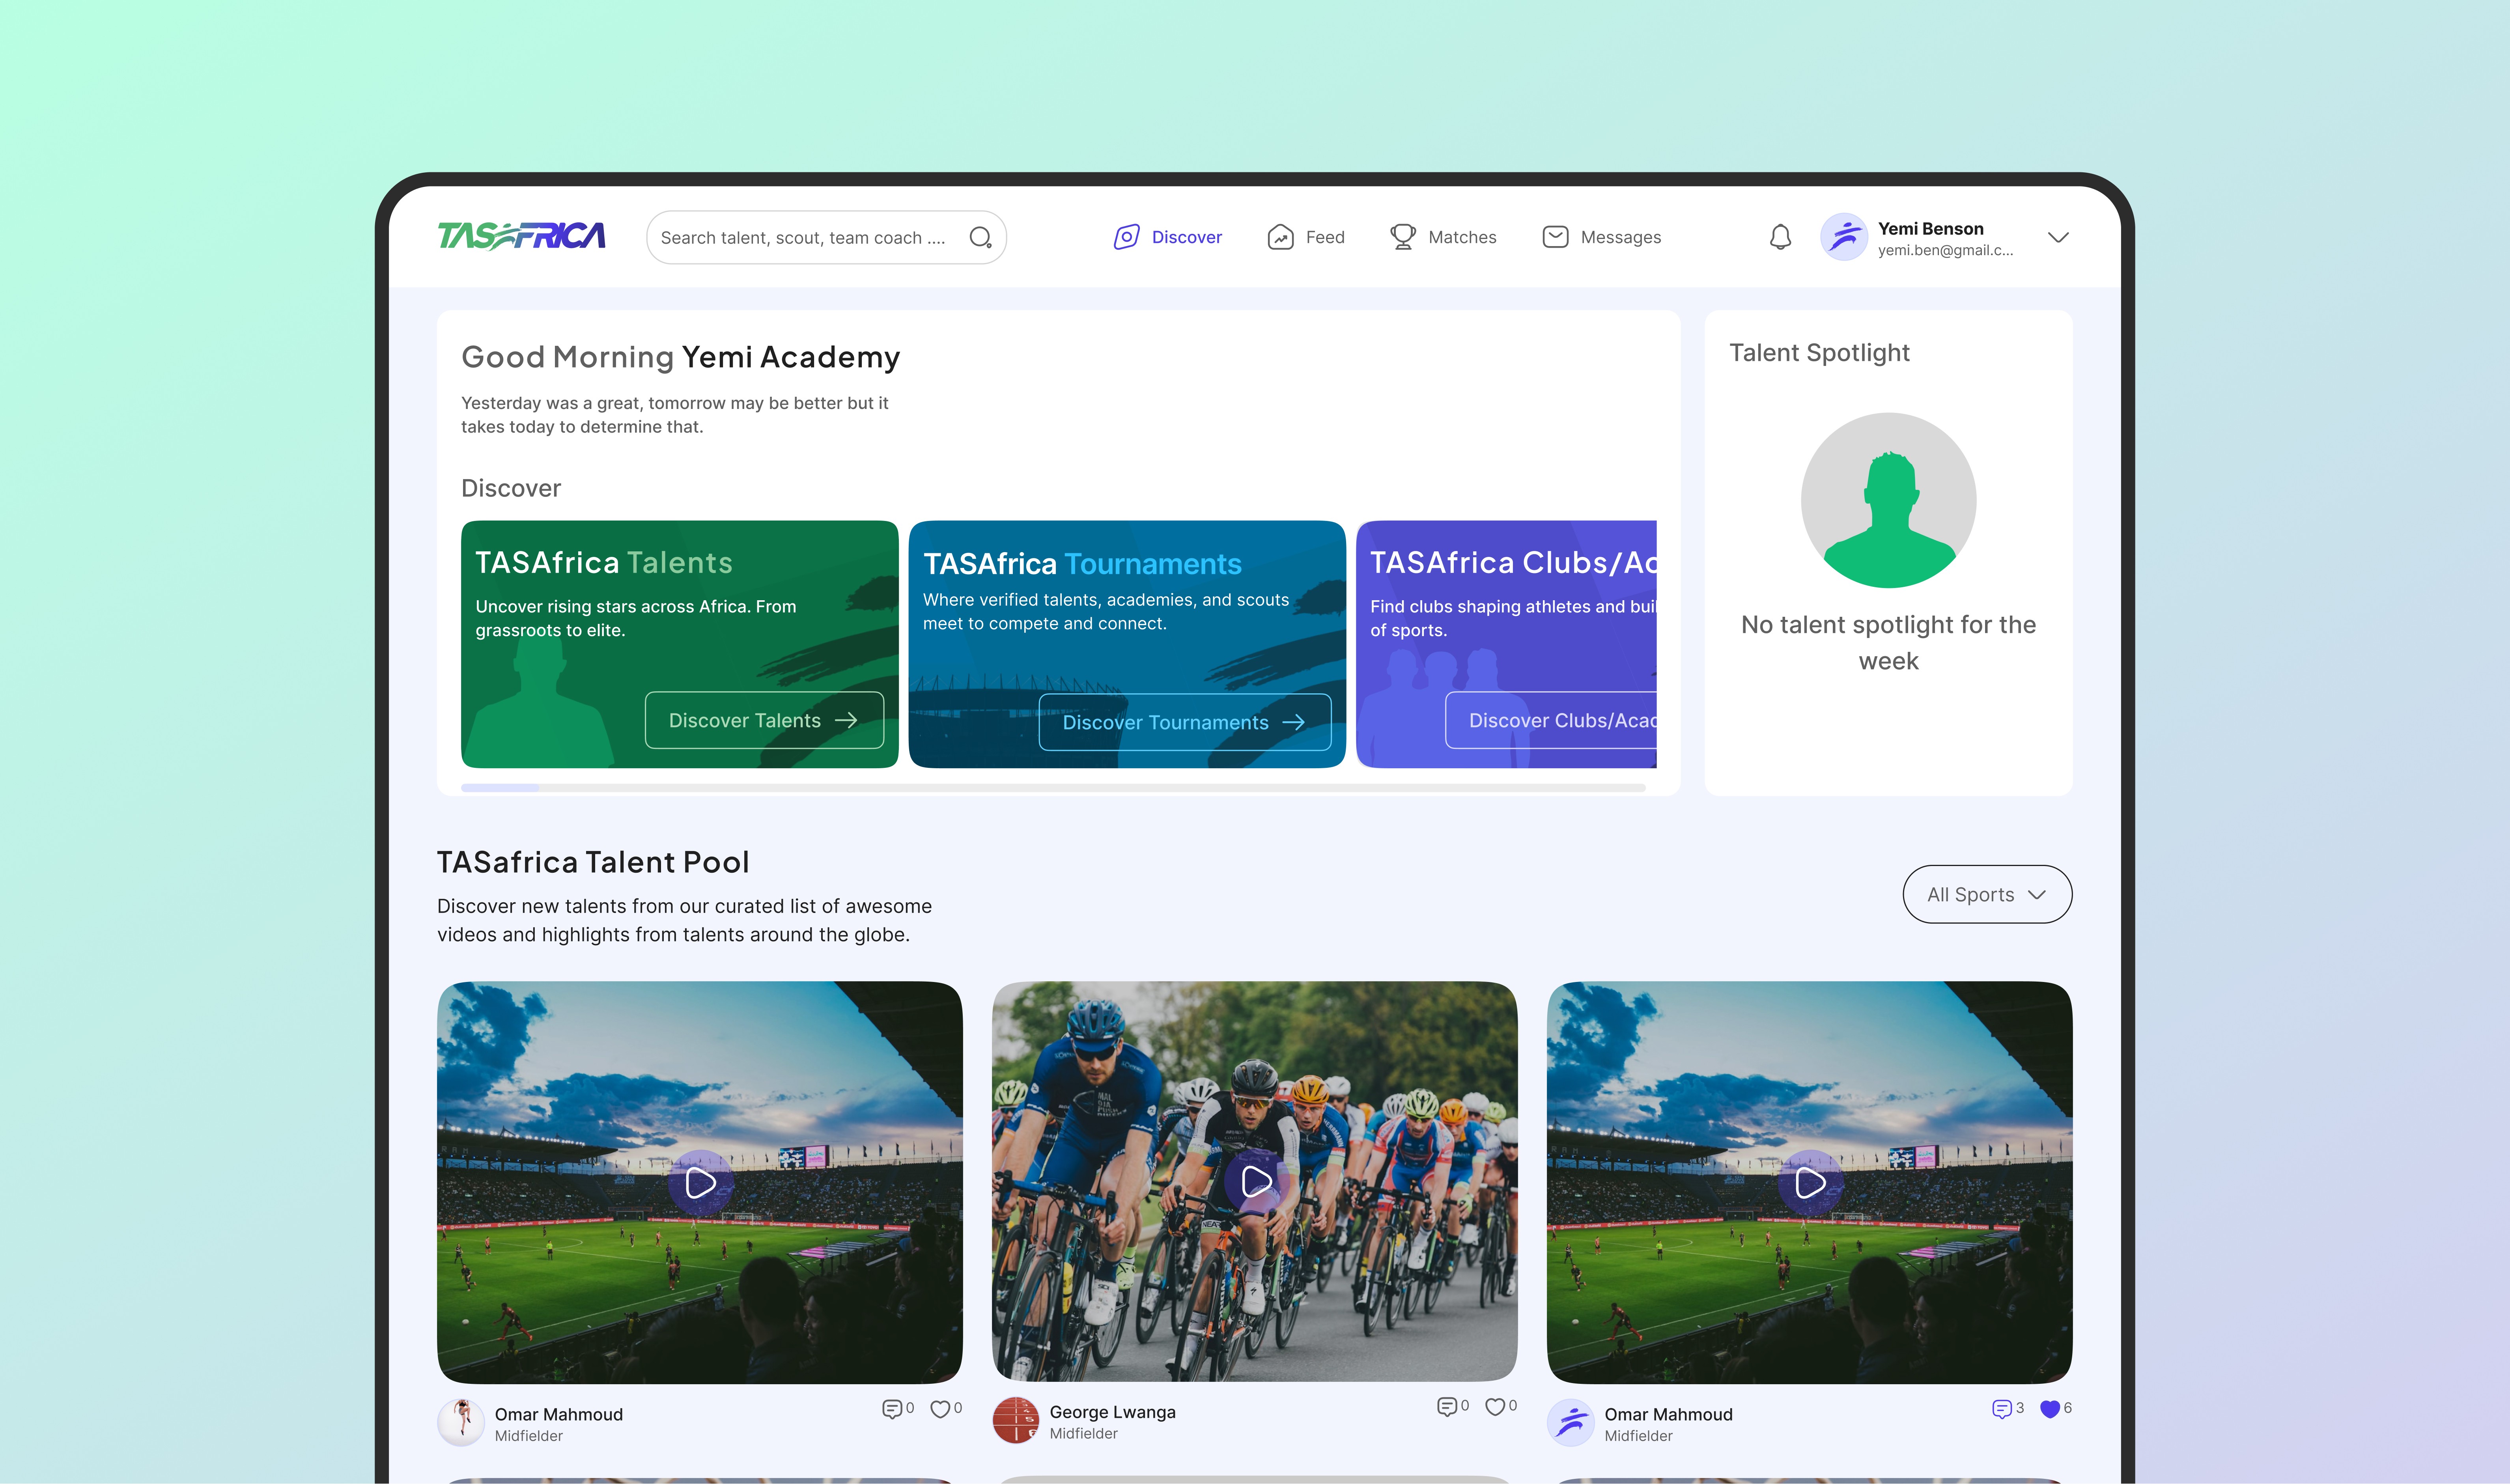
Task: Open the Discover tab
Action: [1168, 237]
